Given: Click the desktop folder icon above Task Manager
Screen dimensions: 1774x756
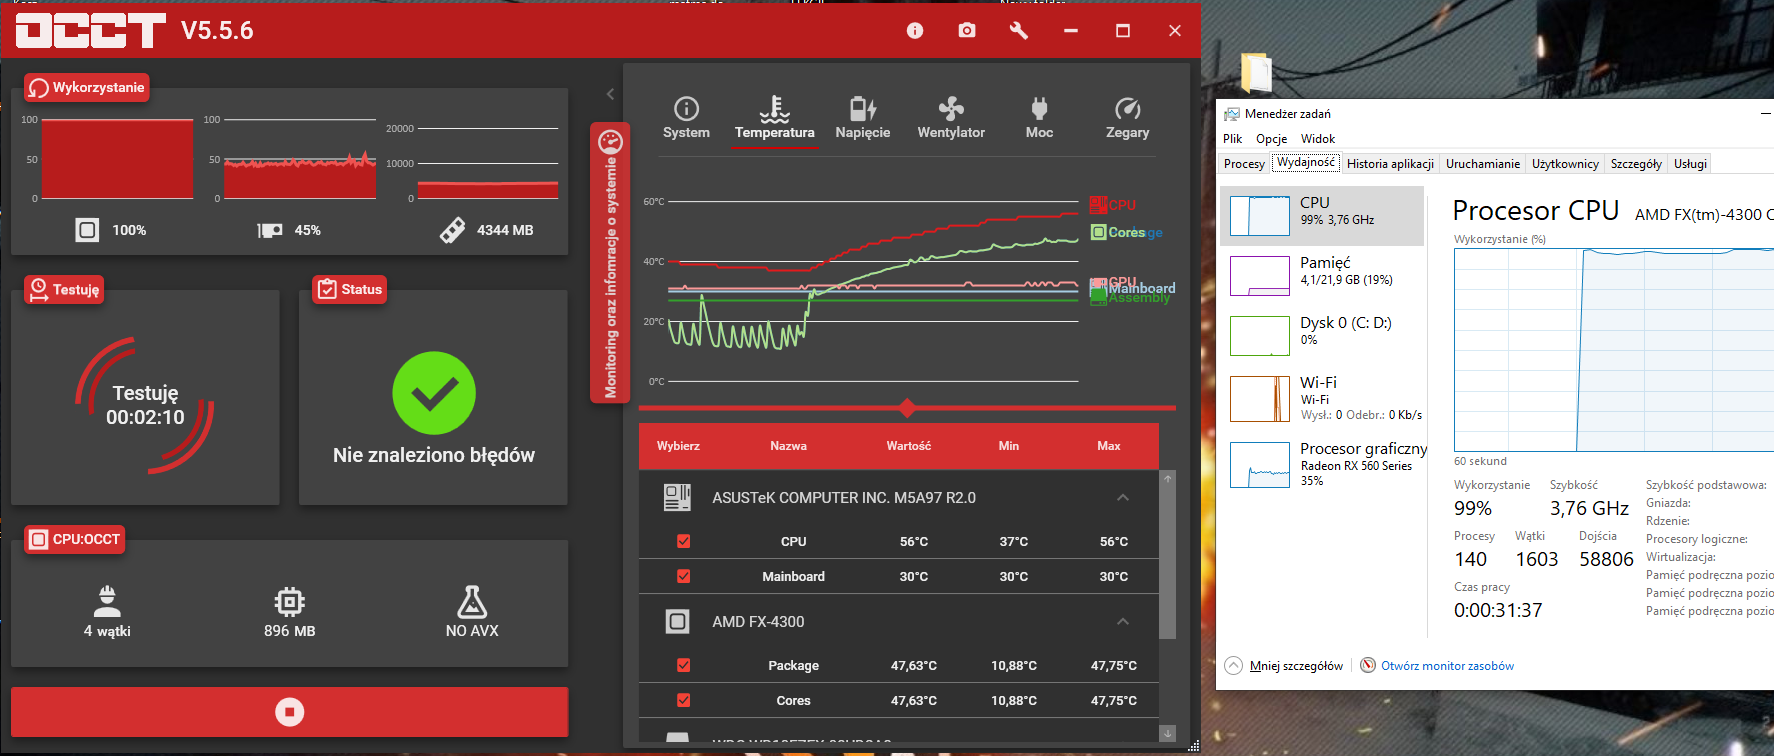Looking at the screenshot, I should [1255, 72].
